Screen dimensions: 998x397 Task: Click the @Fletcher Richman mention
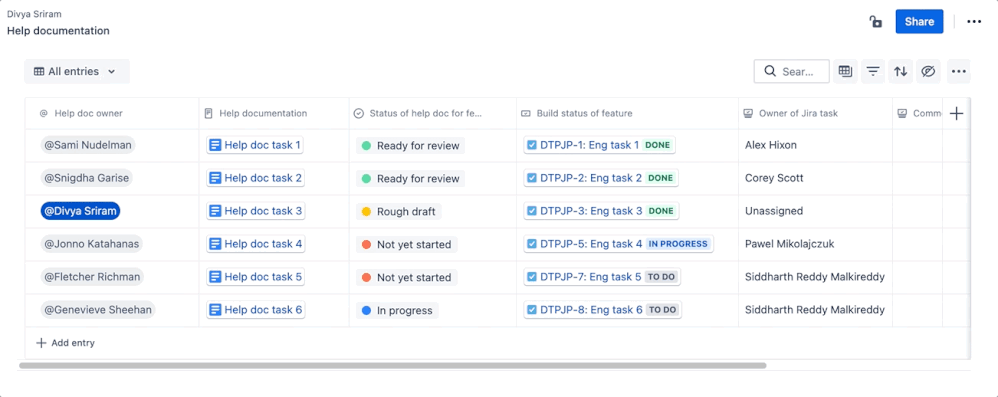(x=92, y=277)
